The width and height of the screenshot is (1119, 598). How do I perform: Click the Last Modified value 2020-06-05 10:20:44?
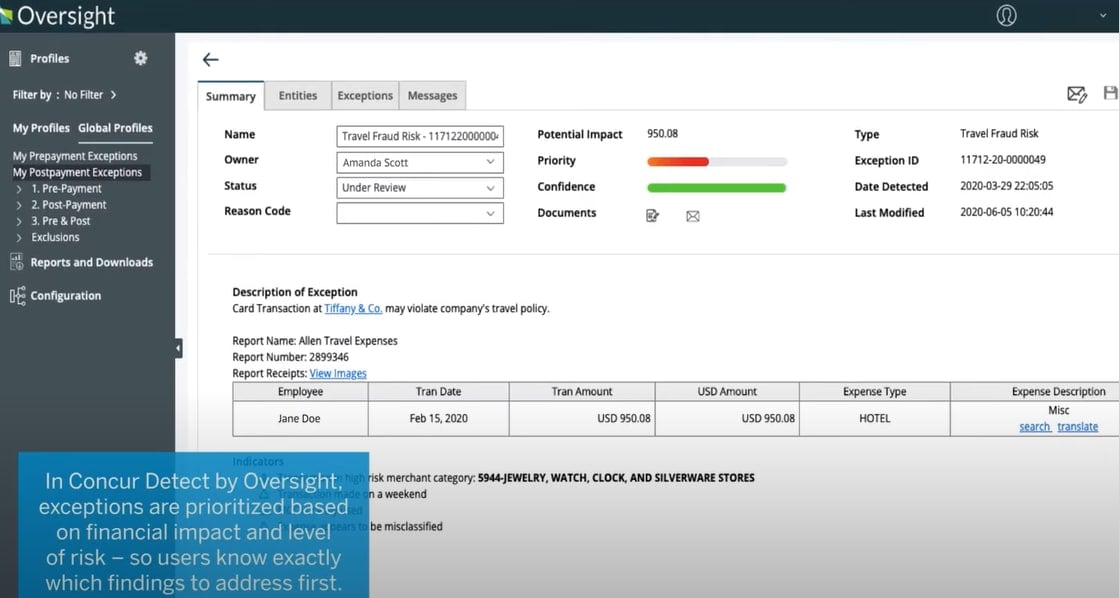(x=1006, y=212)
